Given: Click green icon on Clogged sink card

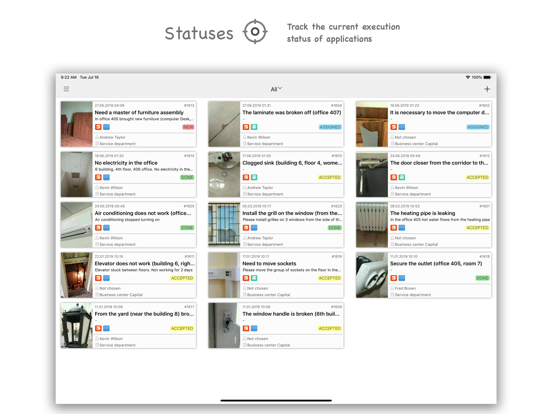Looking at the screenshot, I should [x=254, y=177].
